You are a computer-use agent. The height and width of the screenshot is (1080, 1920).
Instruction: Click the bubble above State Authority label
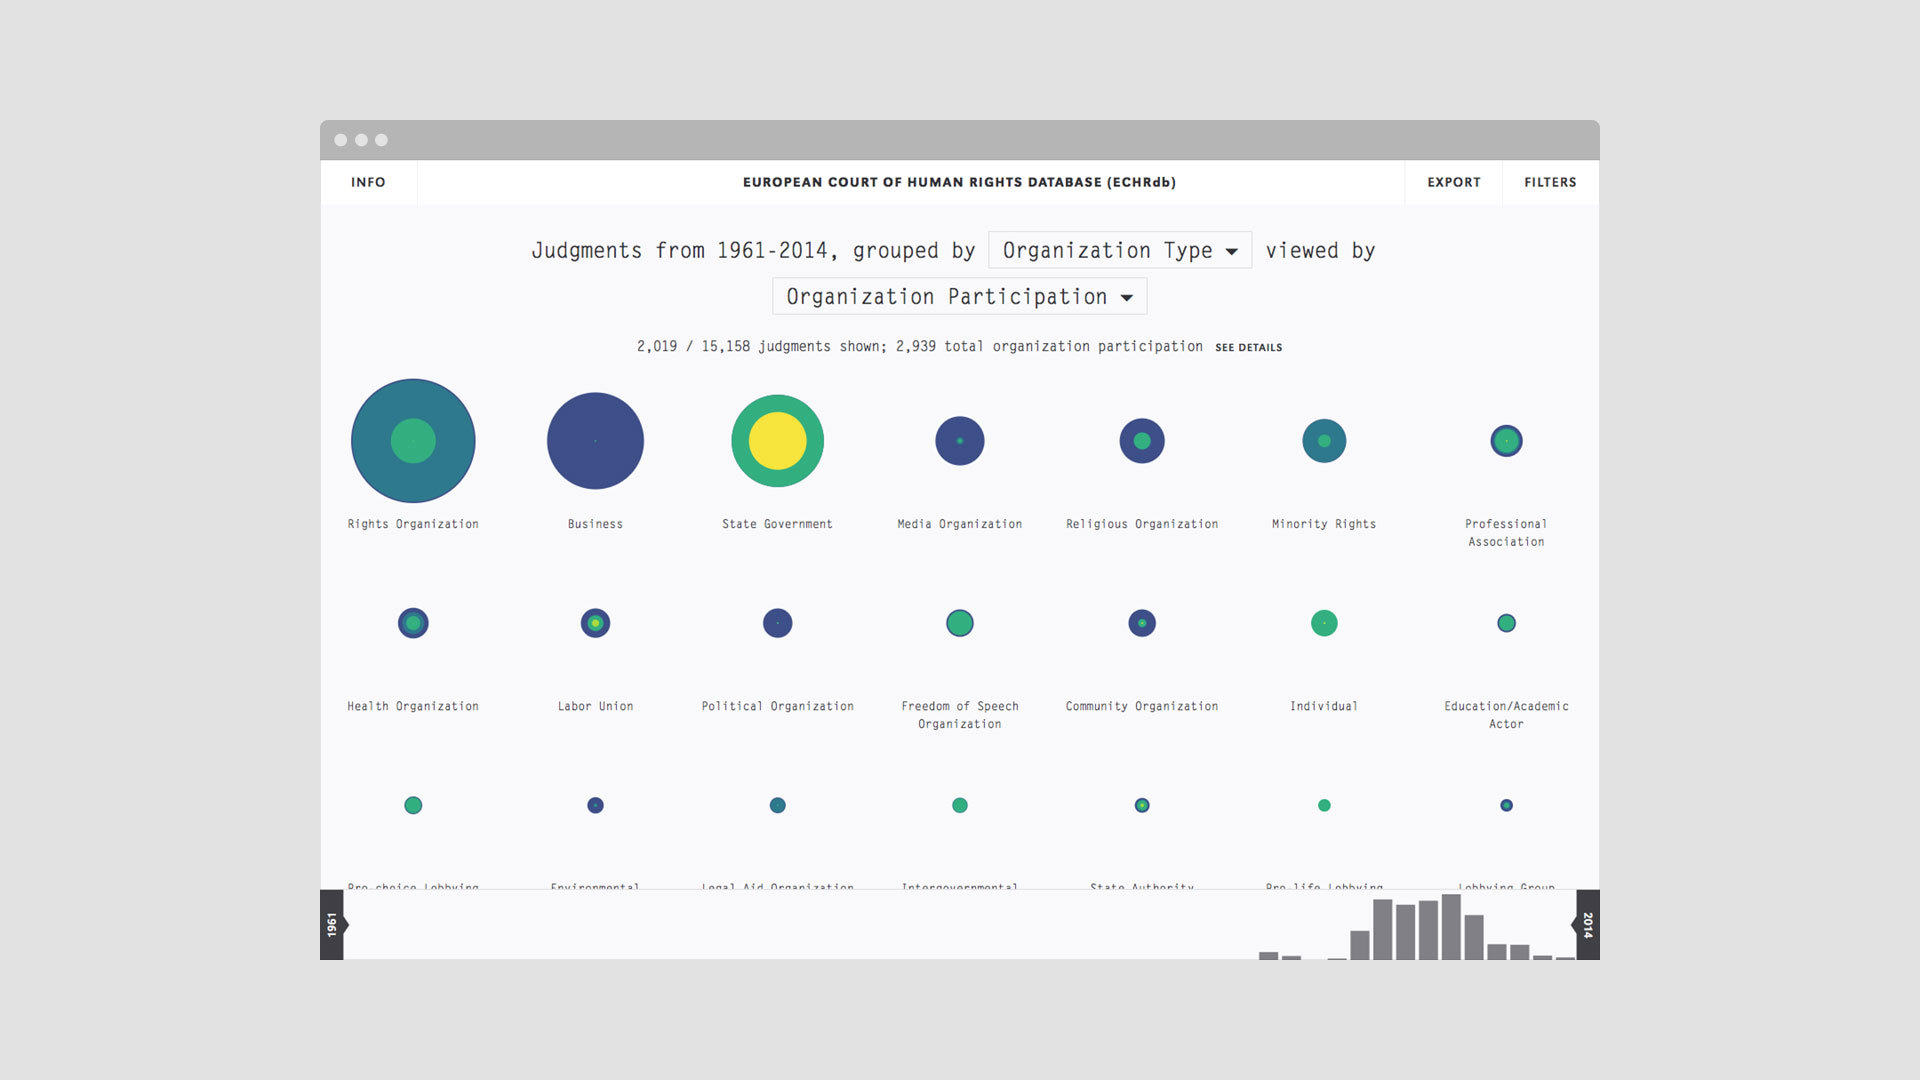(1142, 805)
